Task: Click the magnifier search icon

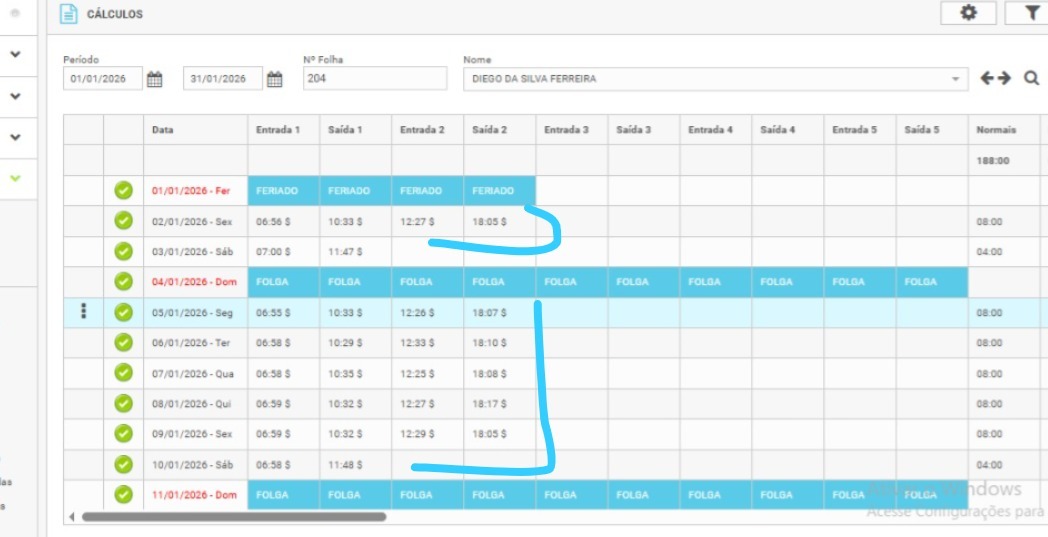Action: click(x=1031, y=78)
